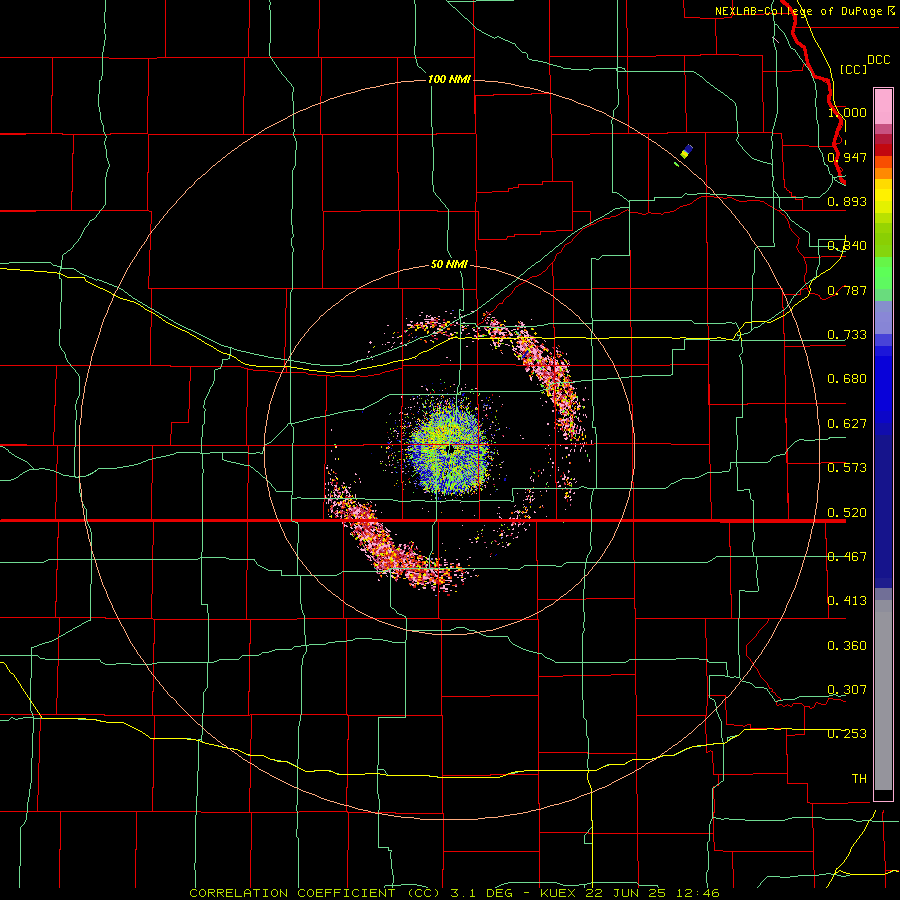Image resolution: width=900 pixels, height=900 pixels.
Task: Click the 0.253 scale value
Action: click(x=847, y=734)
